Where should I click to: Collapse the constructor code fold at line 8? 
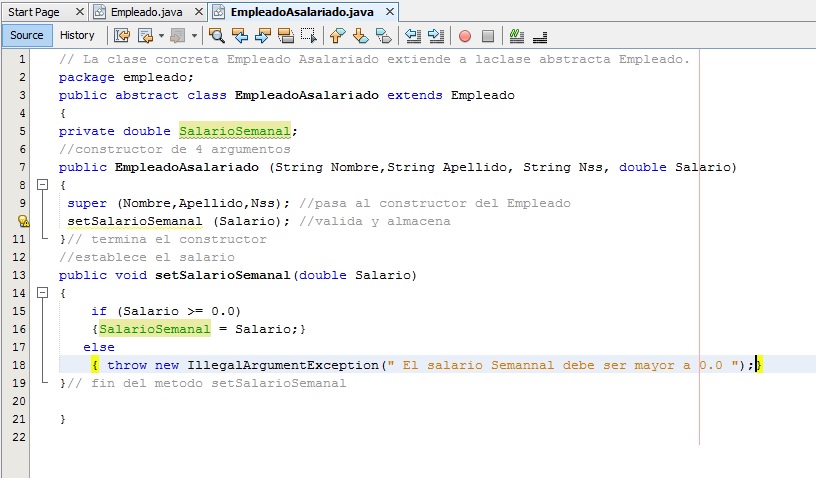pyautogui.click(x=42, y=185)
